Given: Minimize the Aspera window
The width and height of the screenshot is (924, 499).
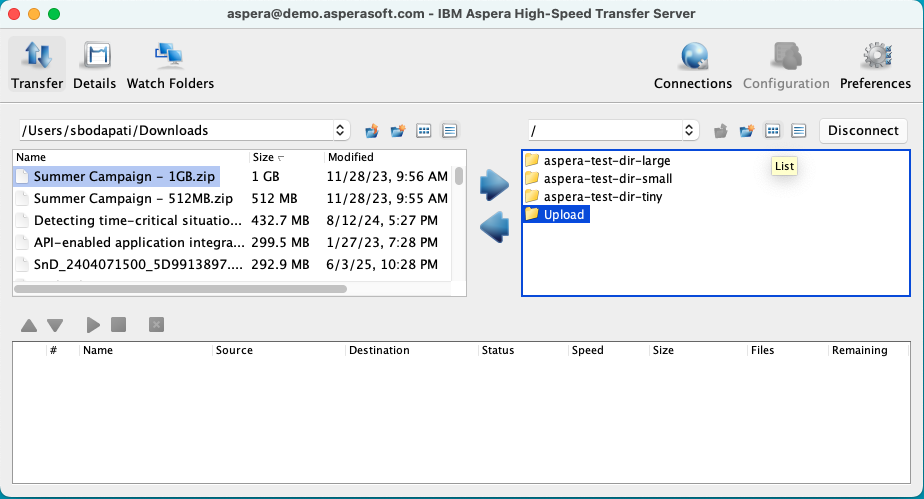Looking at the screenshot, I should click(34, 14).
